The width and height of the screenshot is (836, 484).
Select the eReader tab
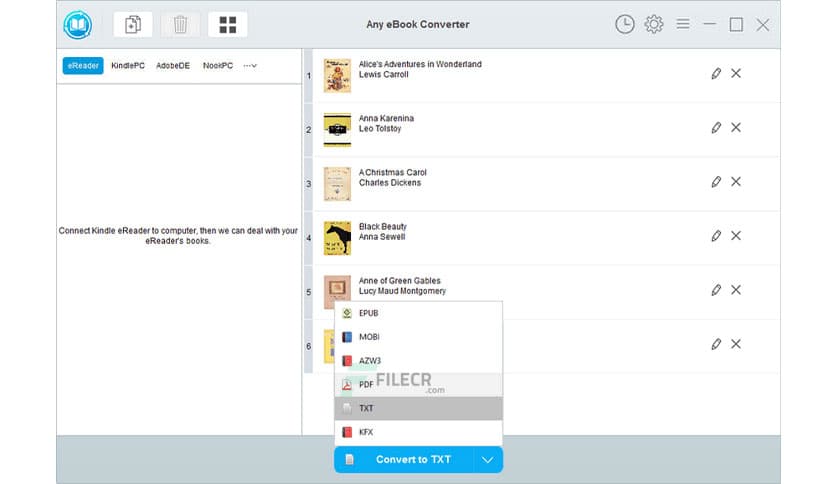[x=83, y=66]
